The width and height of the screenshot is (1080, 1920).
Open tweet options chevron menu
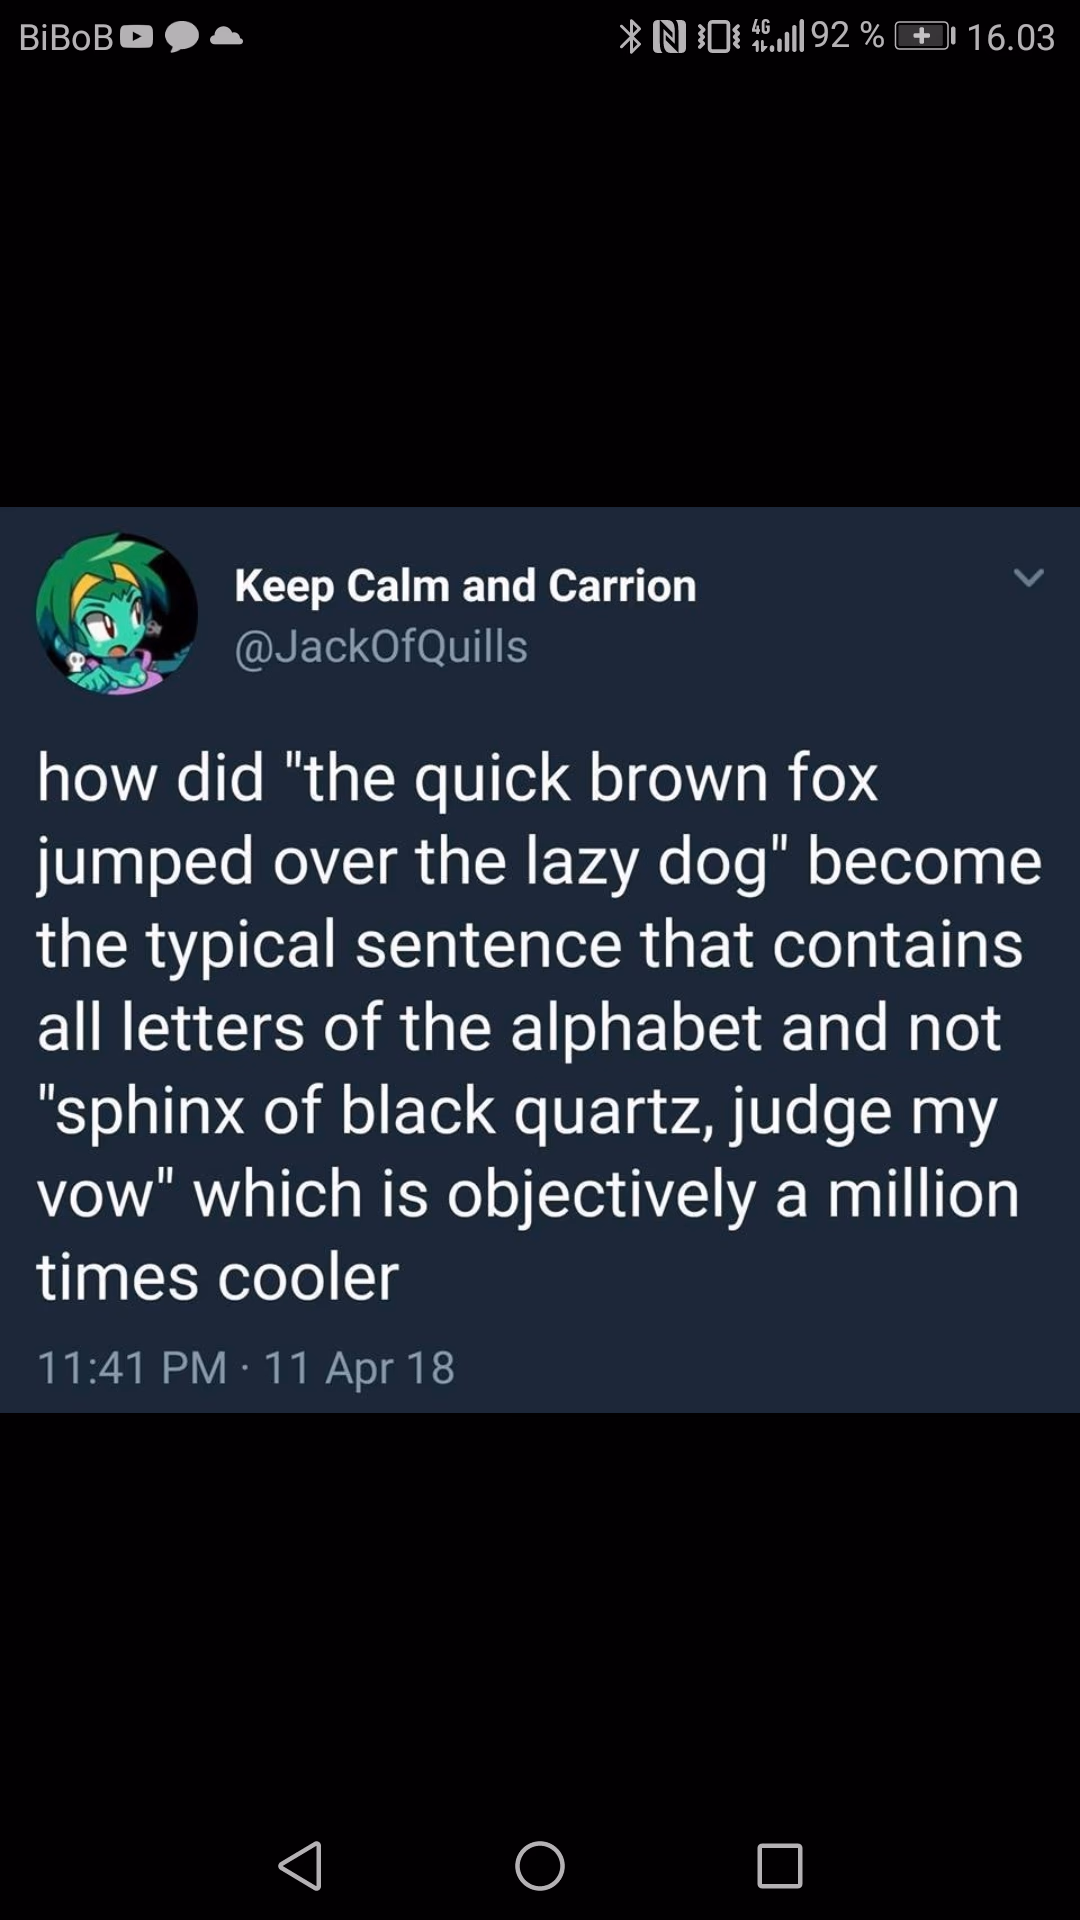point(1029,578)
